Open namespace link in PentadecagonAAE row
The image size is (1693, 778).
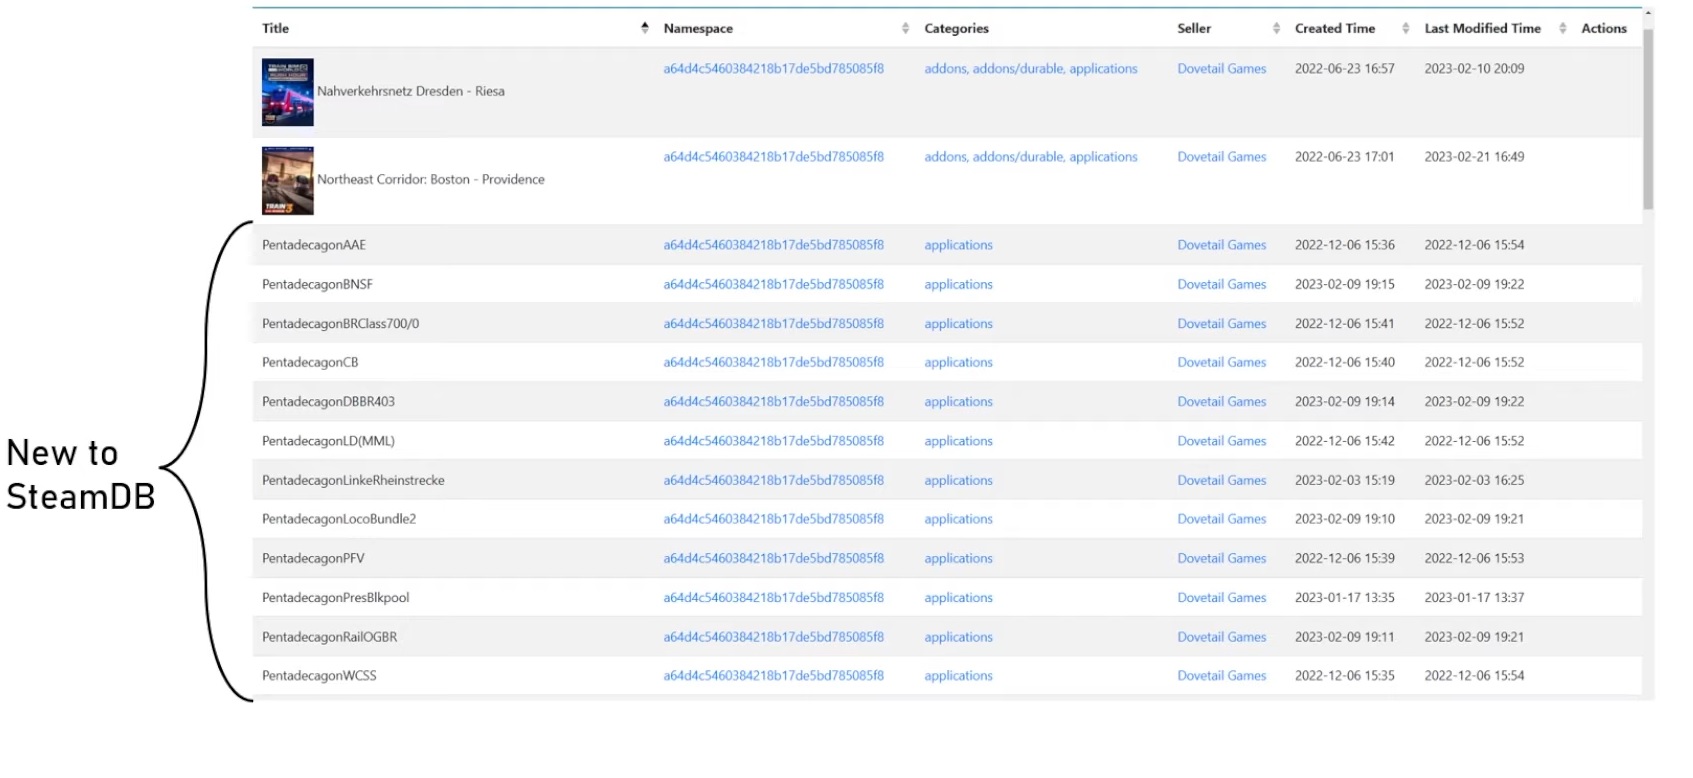(773, 244)
